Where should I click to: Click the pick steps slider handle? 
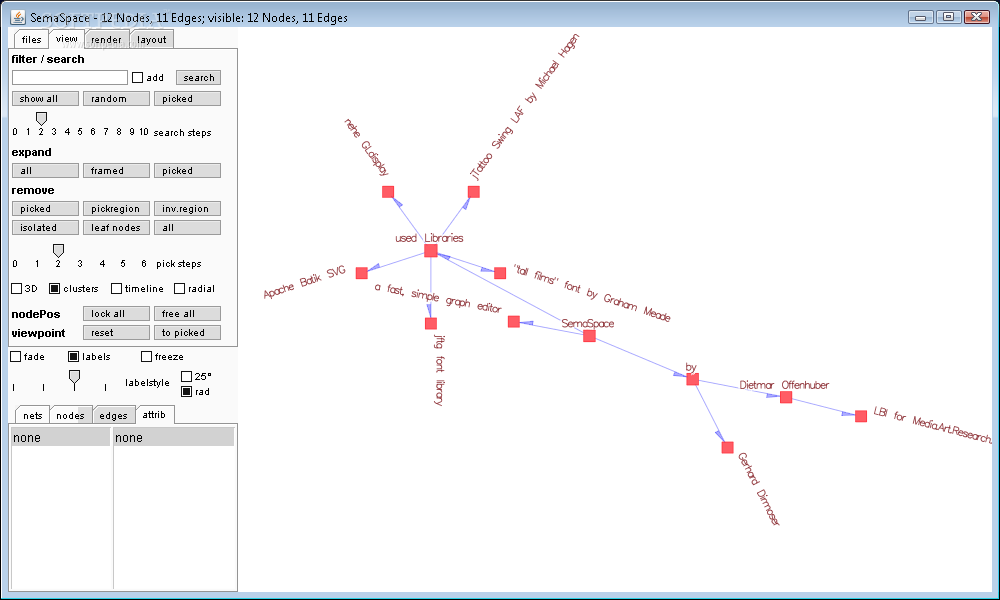[58, 250]
